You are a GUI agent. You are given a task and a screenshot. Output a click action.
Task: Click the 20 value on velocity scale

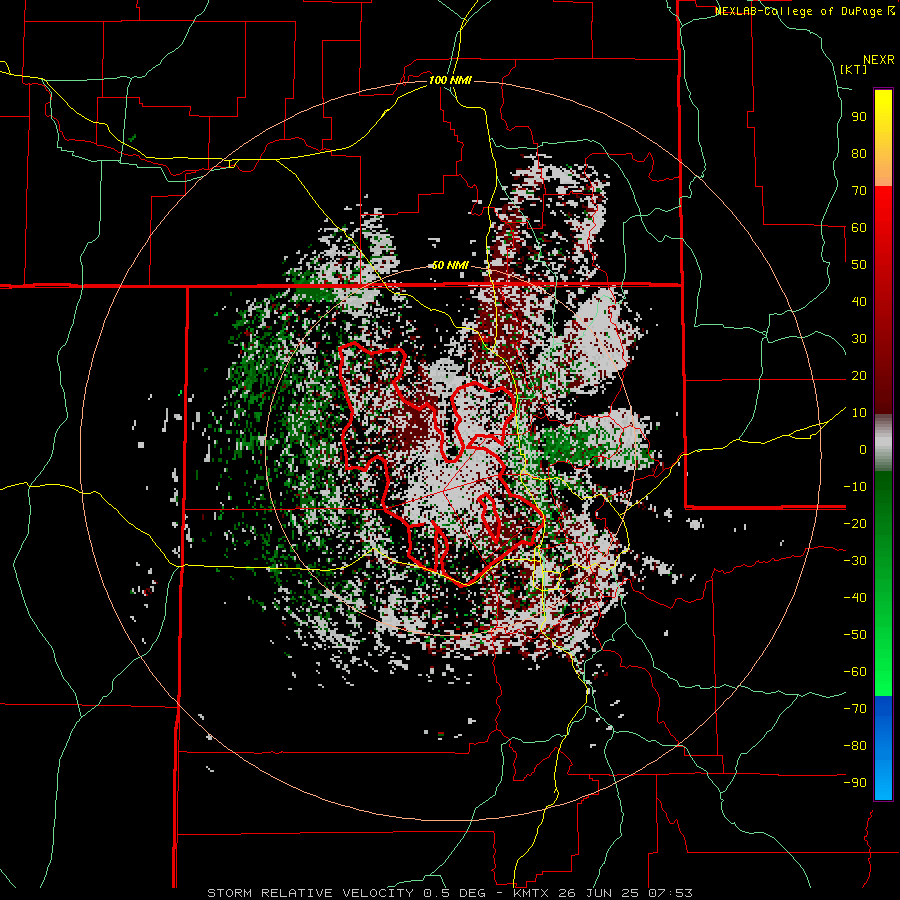pos(859,376)
